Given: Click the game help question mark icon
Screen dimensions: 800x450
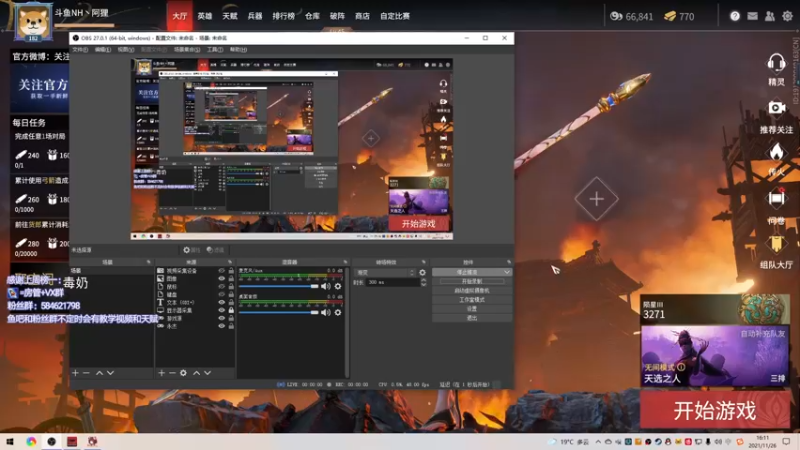Looking at the screenshot, I should (x=735, y=16).
